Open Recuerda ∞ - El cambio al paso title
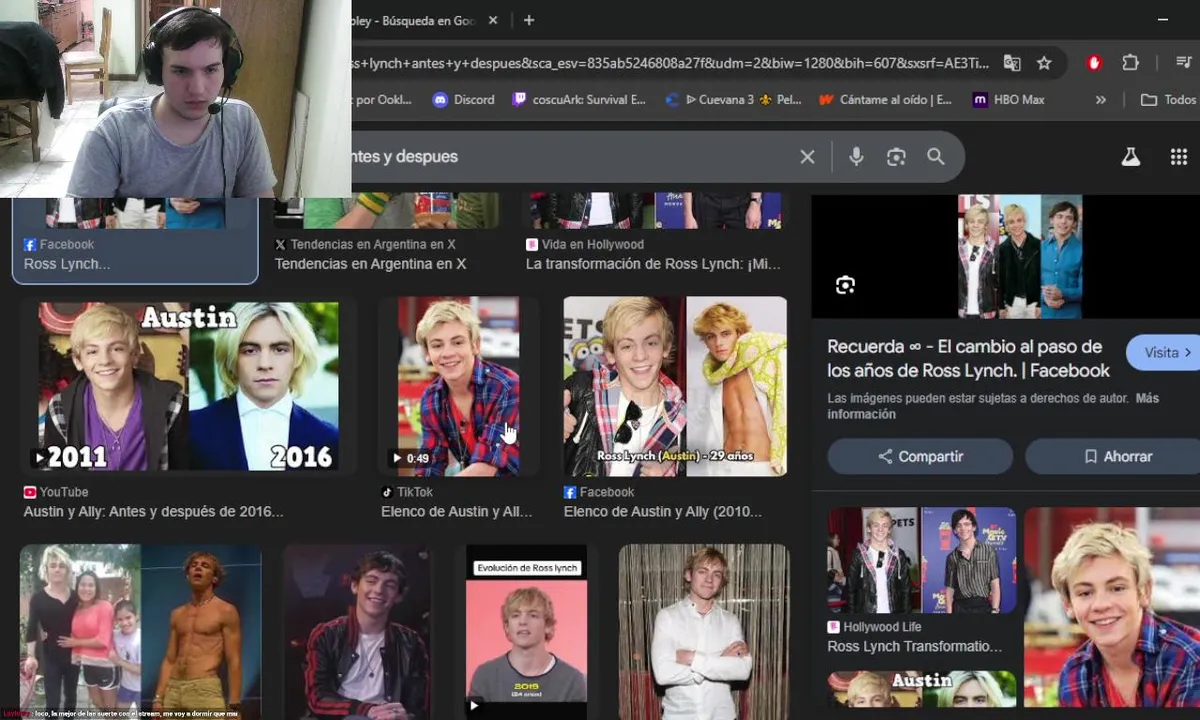Image resolution: width=1200 pixels, height=720 pixels. pos(968,358)
